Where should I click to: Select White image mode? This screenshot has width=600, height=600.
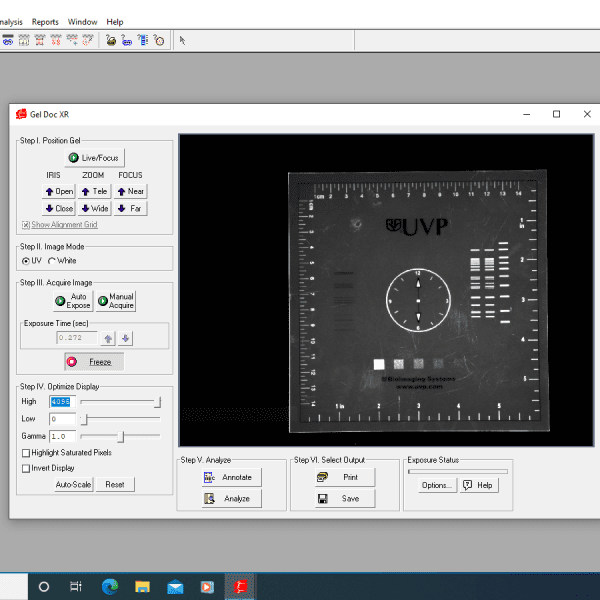[52, 261]
